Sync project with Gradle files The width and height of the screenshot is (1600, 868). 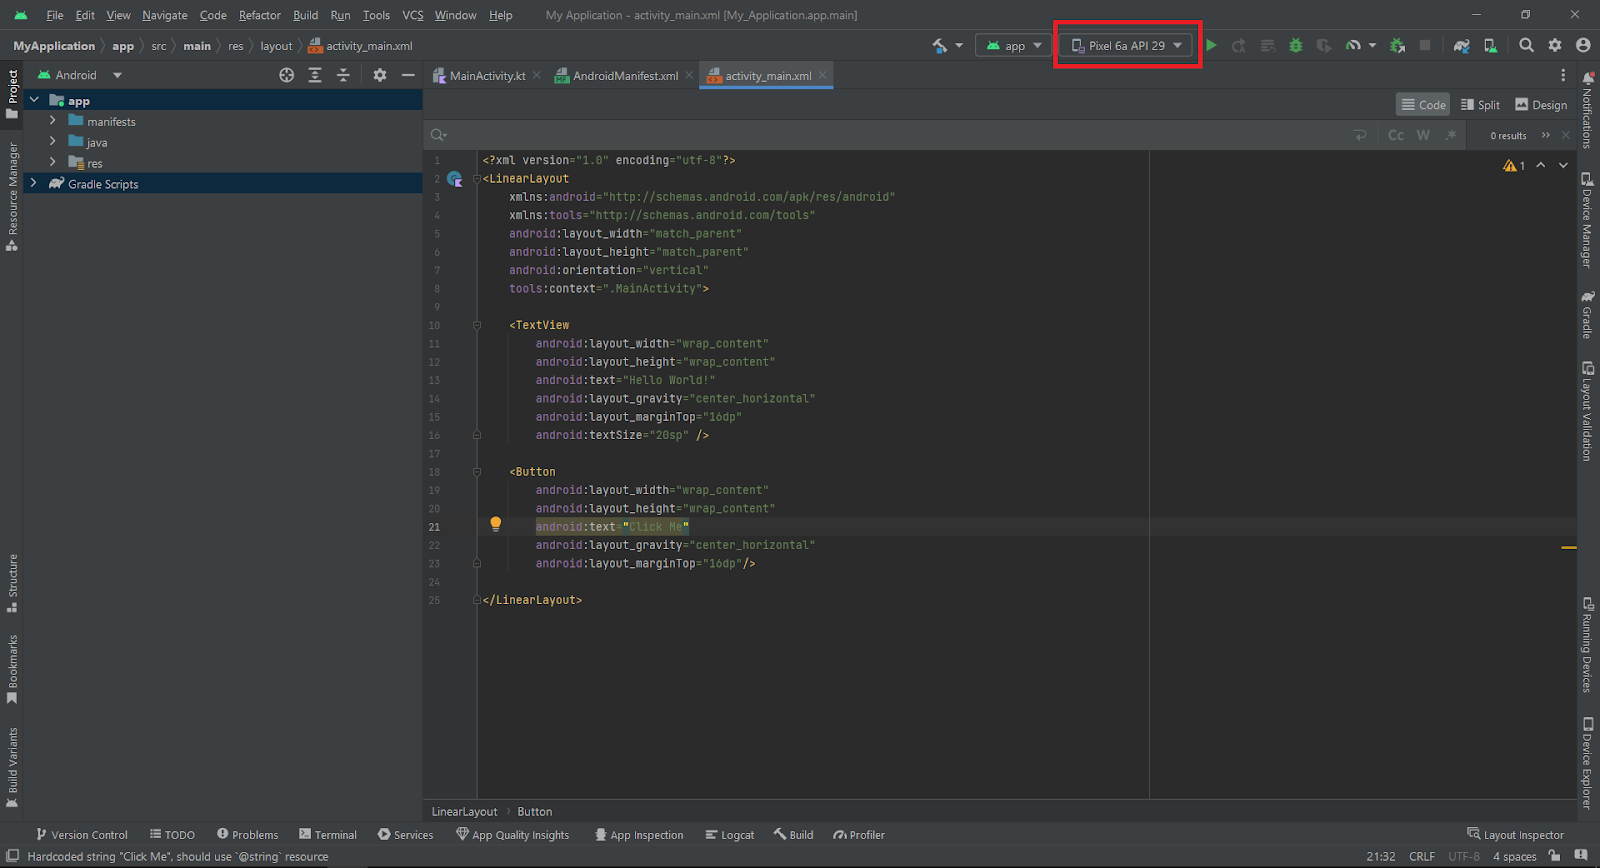[1461, 46]
